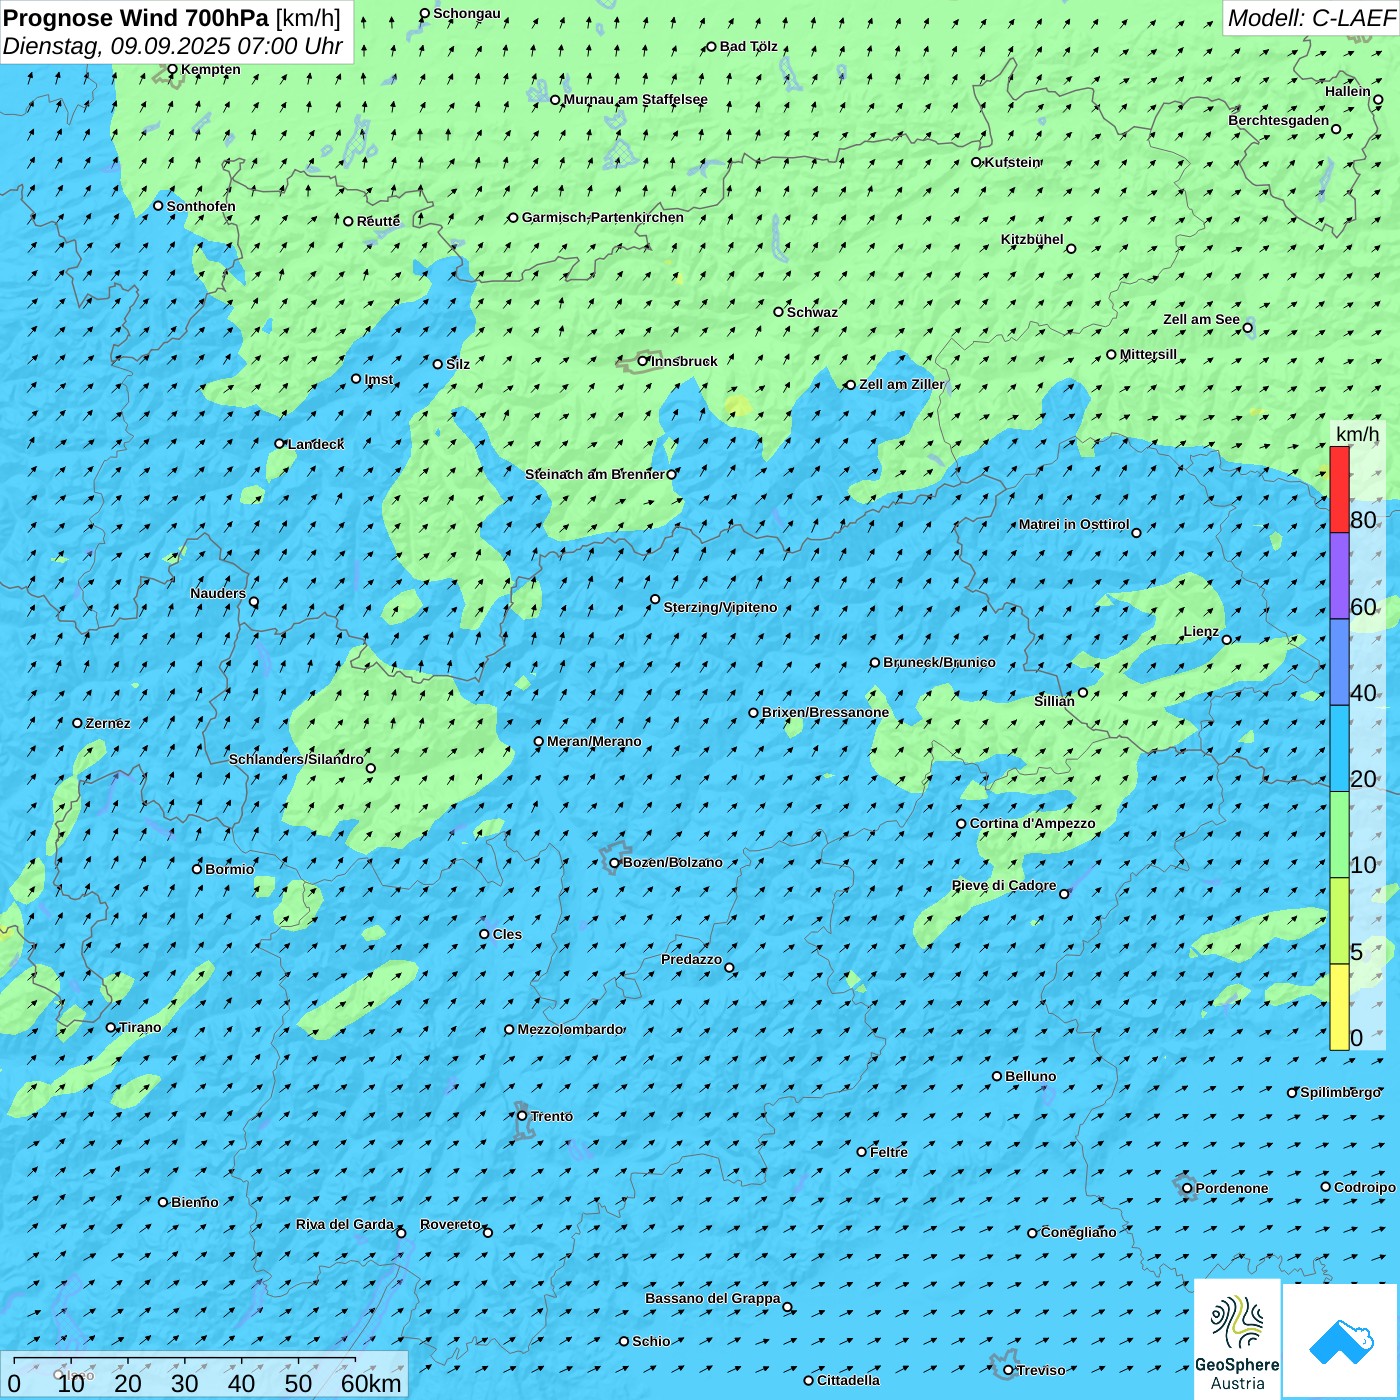Click the Sillian town label
Screen dimensions: 1400x1400
pos(1054,701)
